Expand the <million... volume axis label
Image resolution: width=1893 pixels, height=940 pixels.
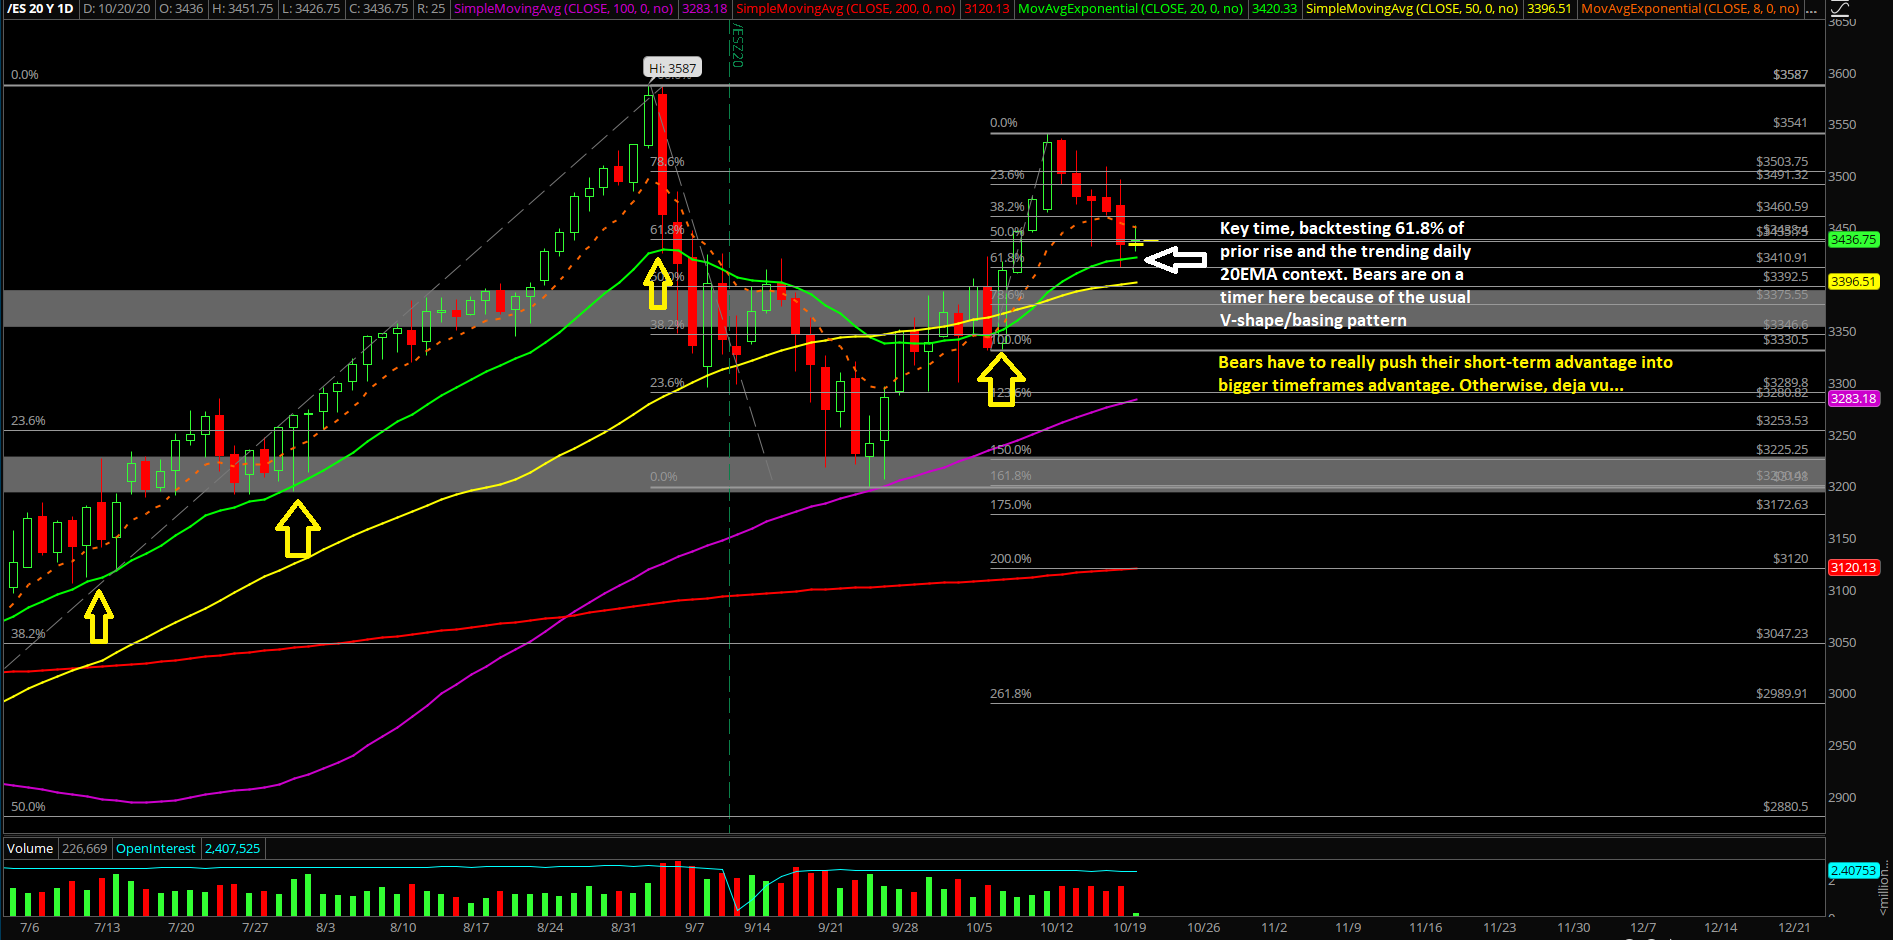tap(1884, 888)
